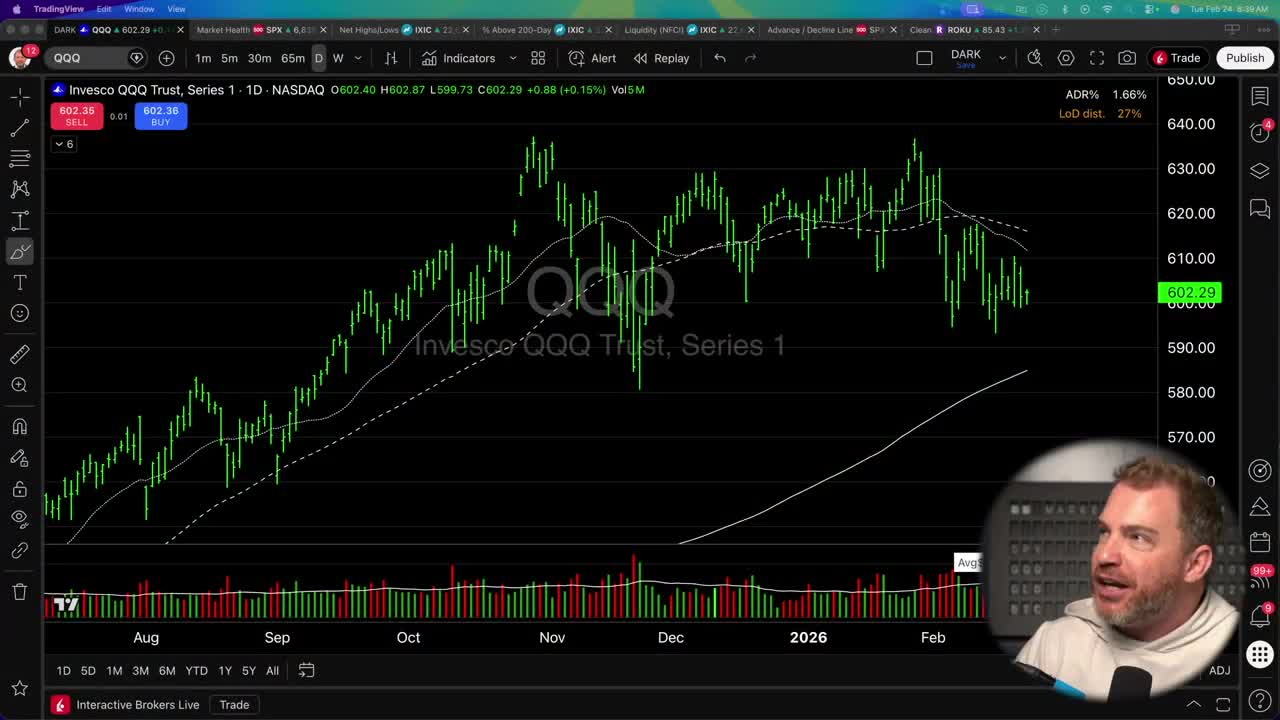The width and height of the screenshot is (1280, 720).
Task: Choose the patterns drawing tool
Action: point(19,189)
